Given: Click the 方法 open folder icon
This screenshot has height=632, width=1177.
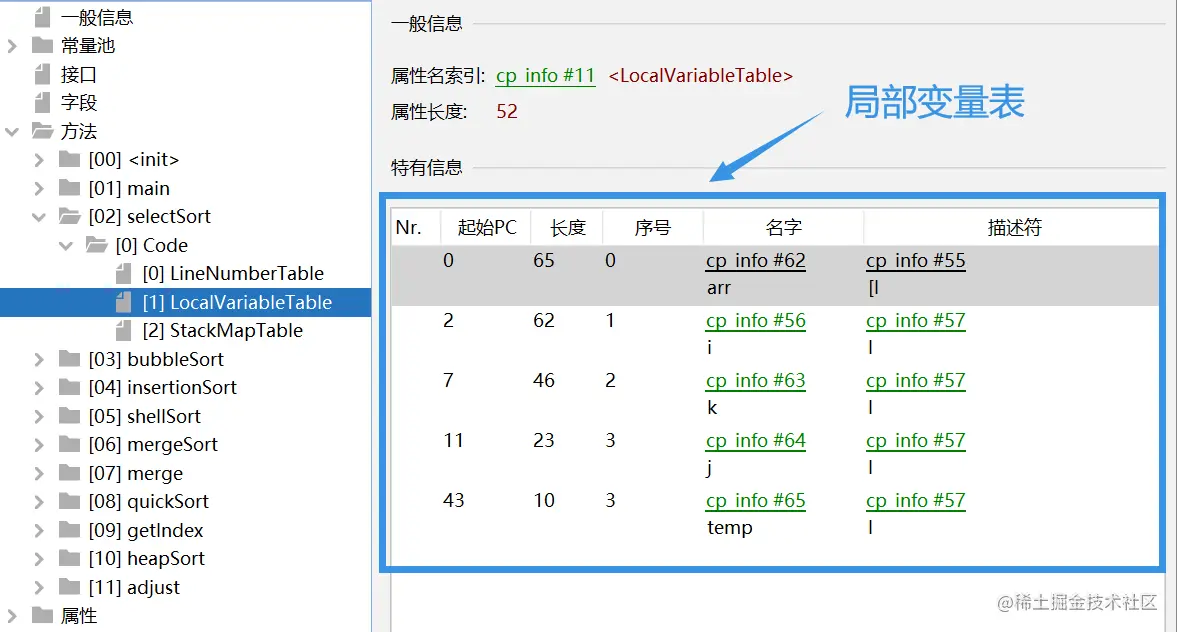Looking at the screenshot, I should coord(42,131).
